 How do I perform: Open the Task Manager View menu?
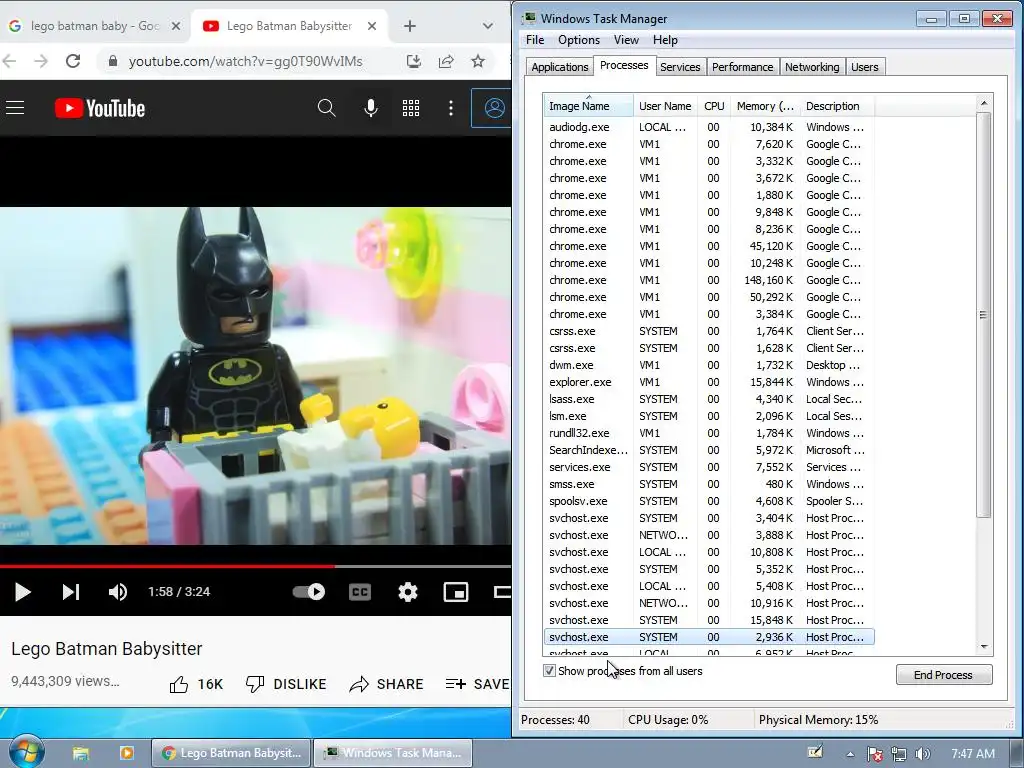pyautogui.click(x=626, y=40)
